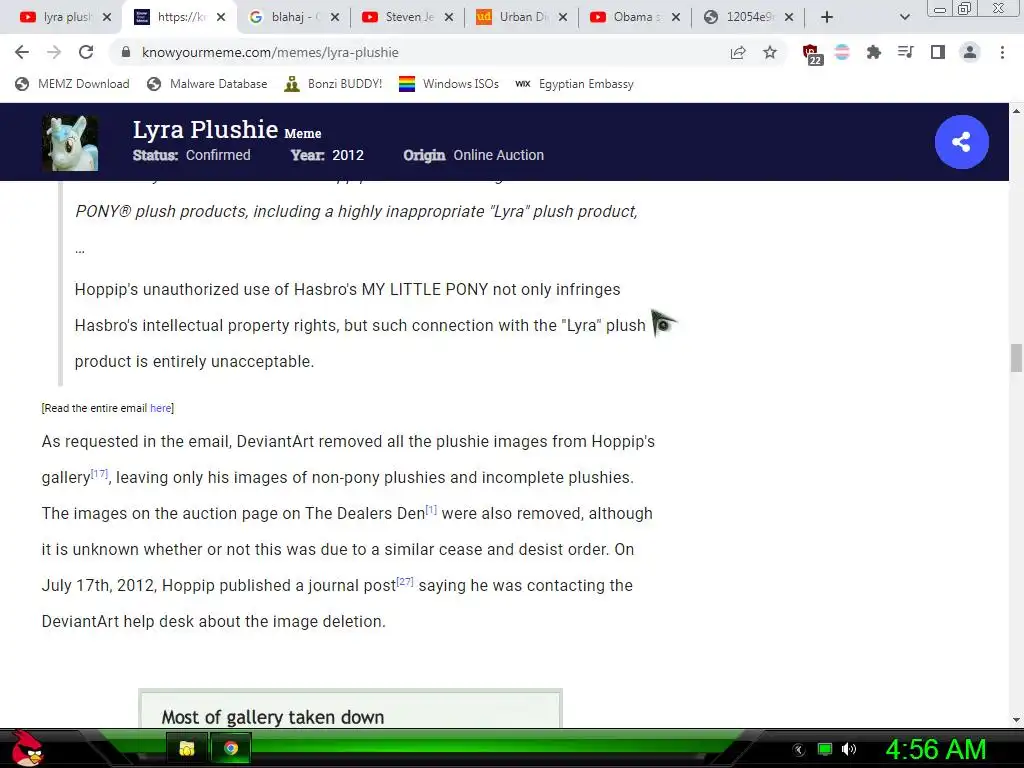
Task: Click the 4:56 AM clock
Action: click(x=935, y=750)
